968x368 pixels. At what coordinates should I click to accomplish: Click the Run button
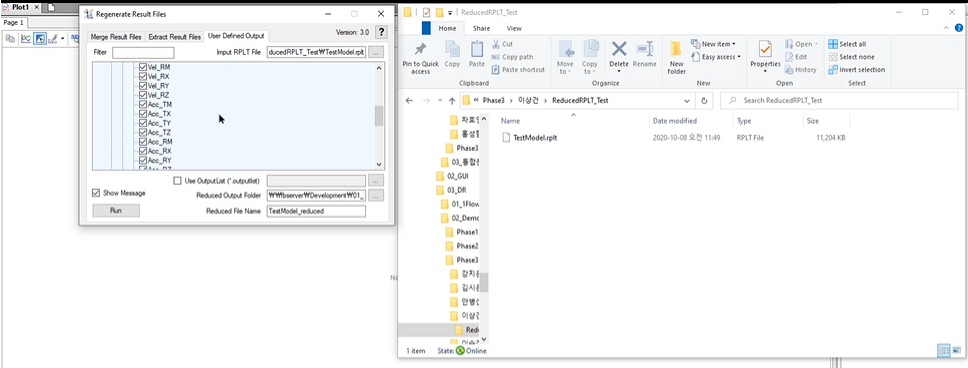pos(115,211)
